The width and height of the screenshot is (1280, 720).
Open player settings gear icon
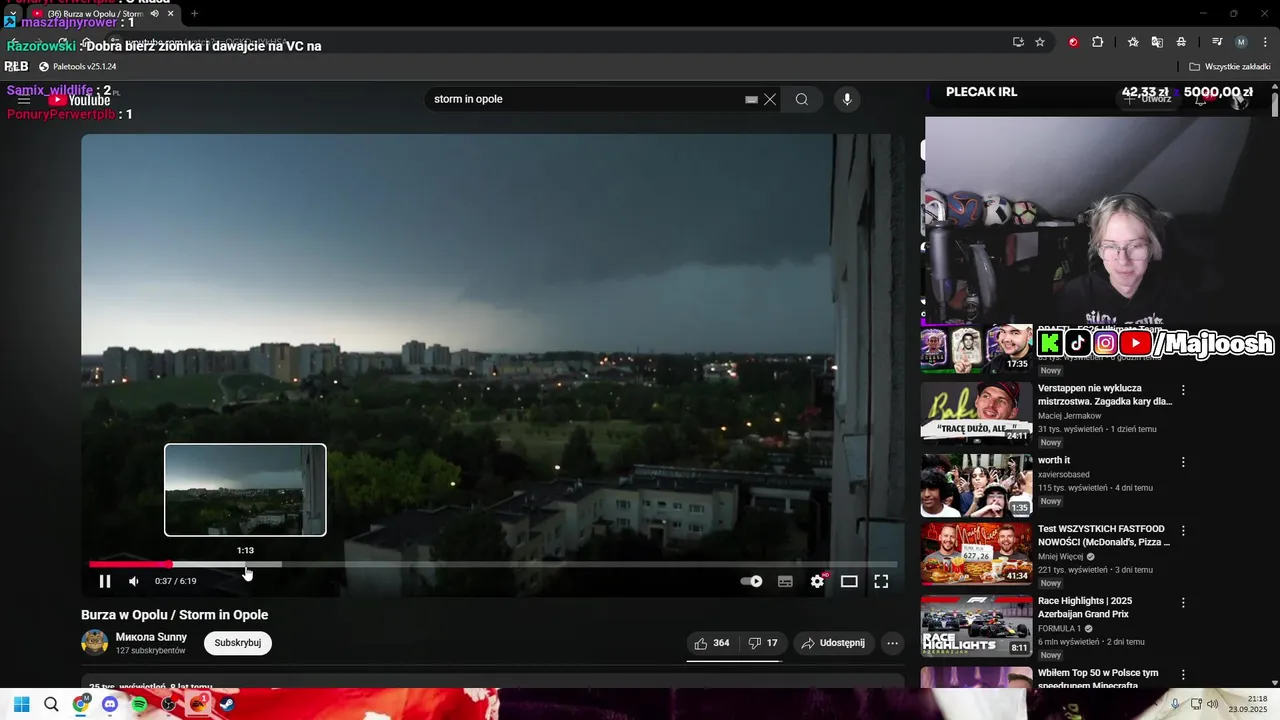[x=817, y=581]
